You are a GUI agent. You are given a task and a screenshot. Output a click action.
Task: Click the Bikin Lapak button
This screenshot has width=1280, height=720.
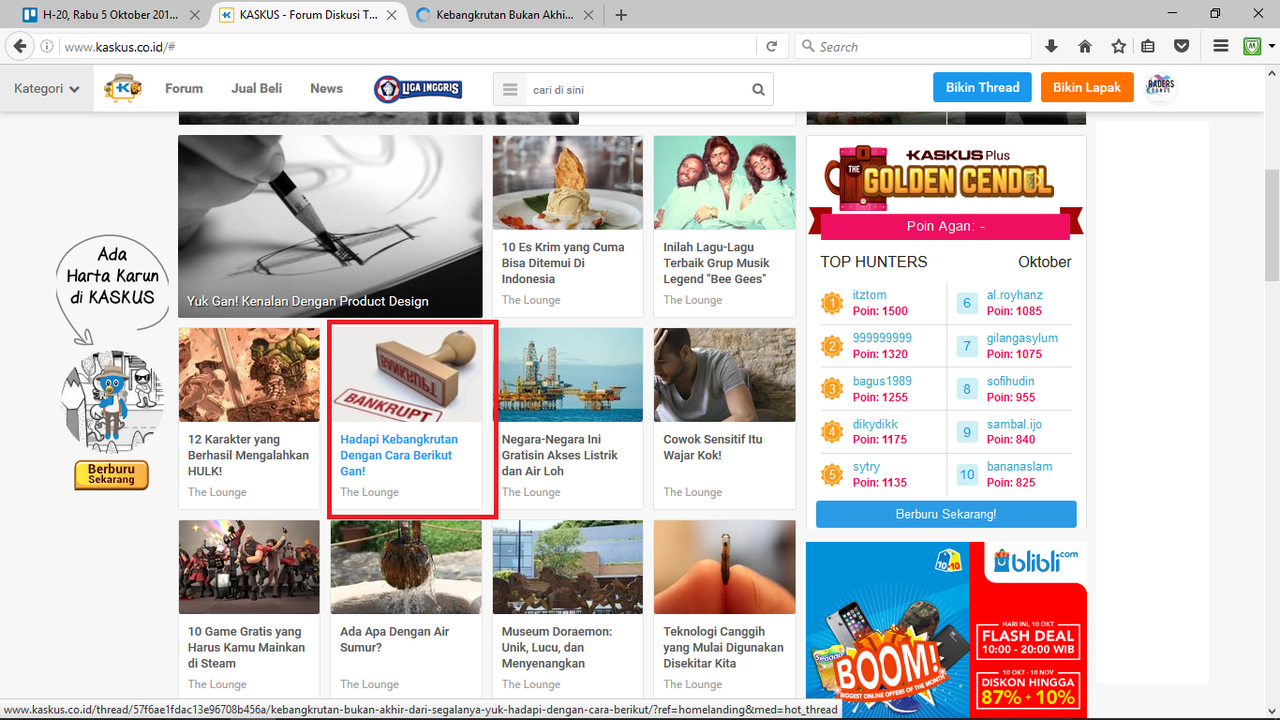tap(1087, 87)
